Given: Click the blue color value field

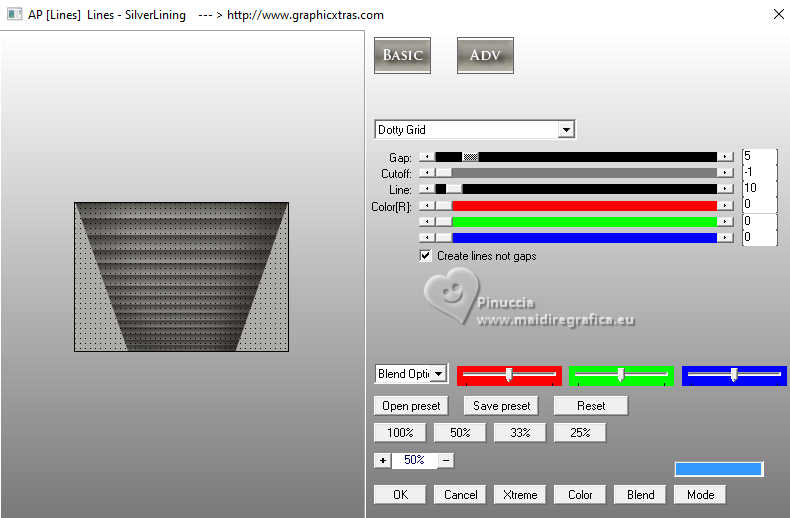Looking at the screenshot, I should (x=760, y=237).
